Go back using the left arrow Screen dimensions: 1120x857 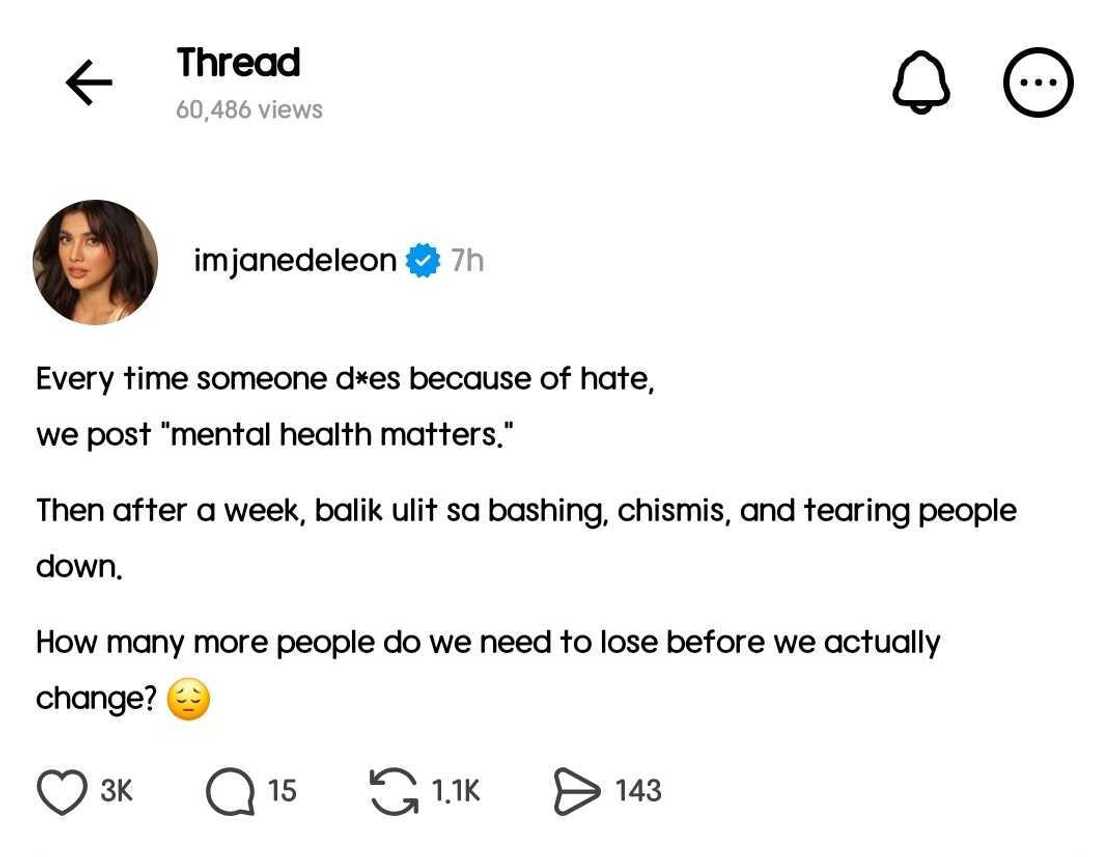click(x=89, y=83)
